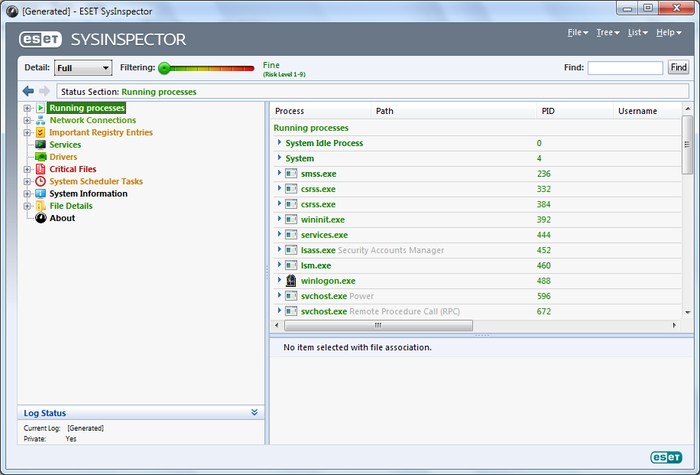Click the red end of filtering slider

coord(248,68)
